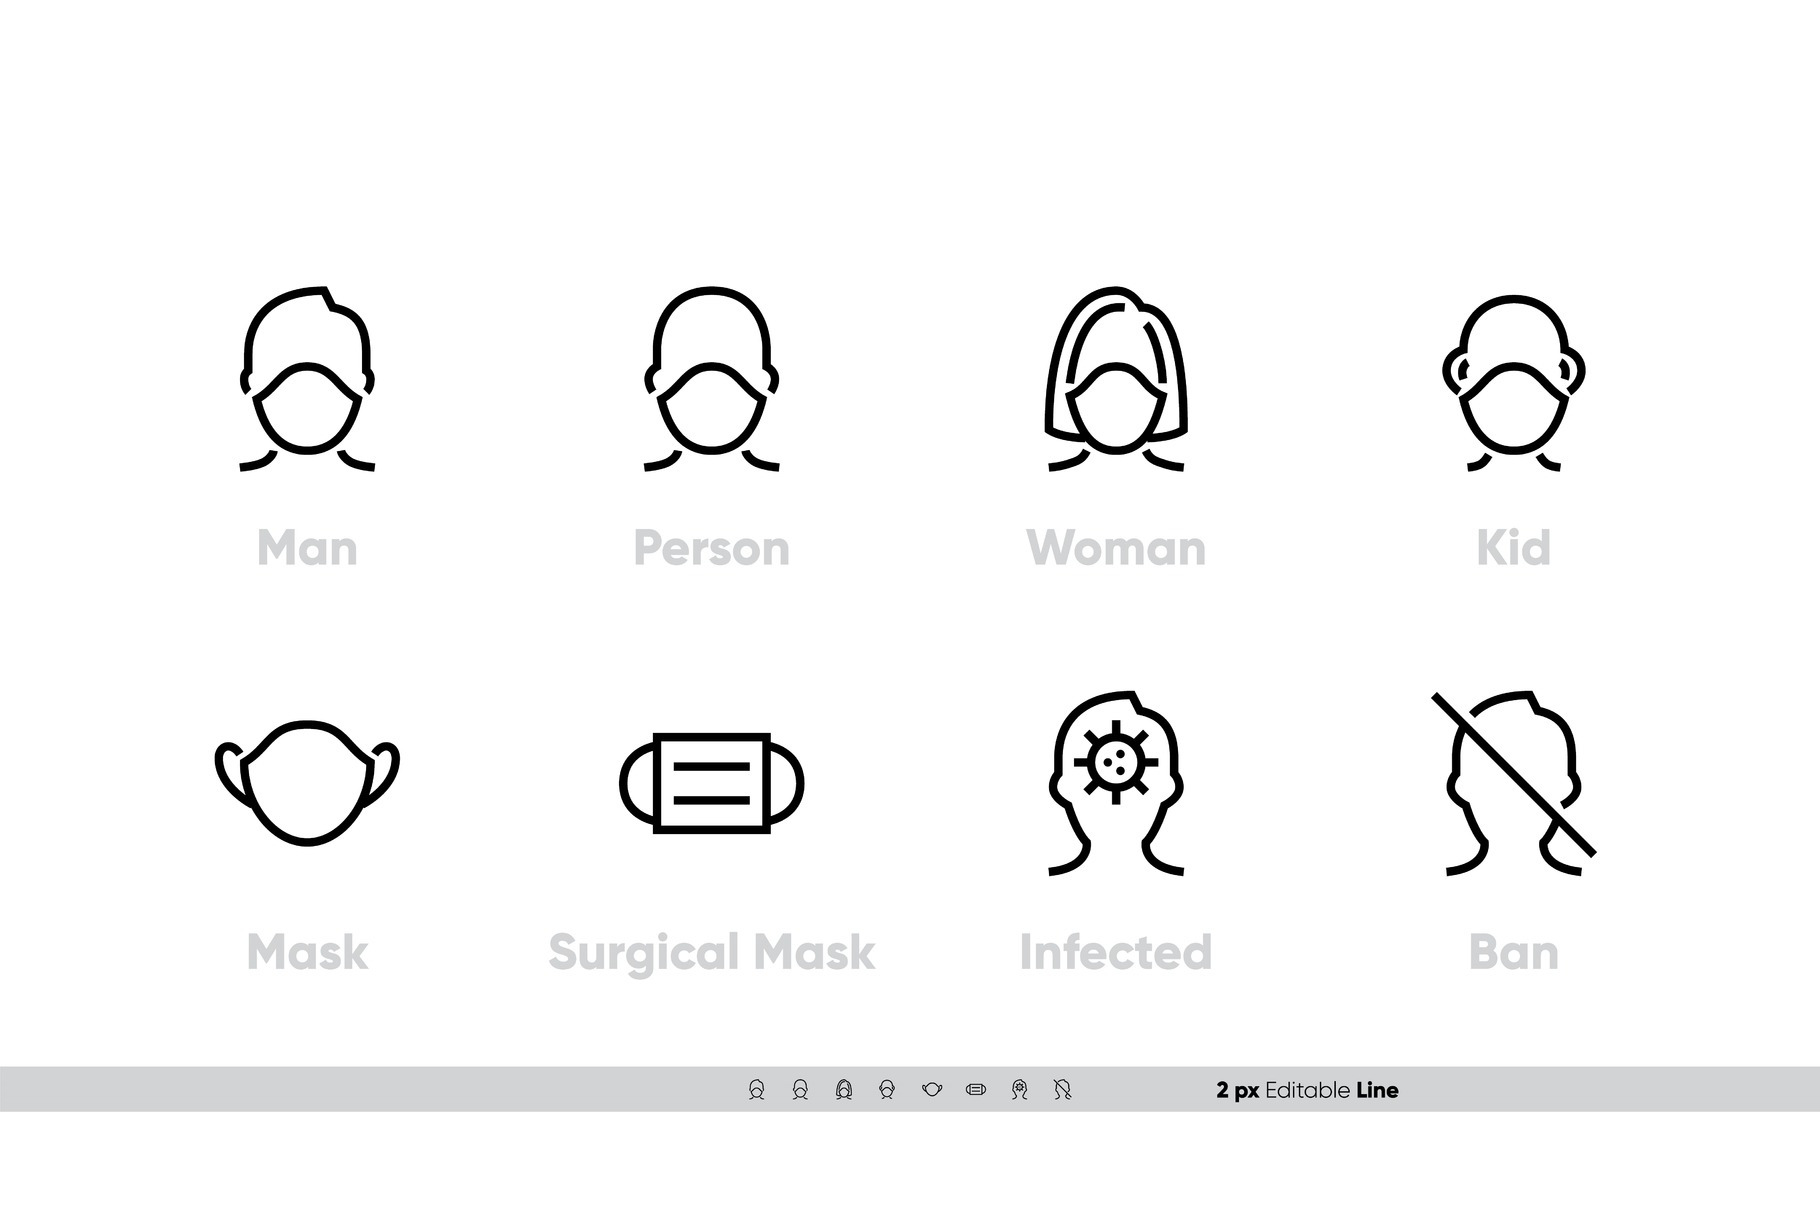Viewport: 1820px width, 1213px height.
Task: Click the "Infected" text label
Action: 1116,953
